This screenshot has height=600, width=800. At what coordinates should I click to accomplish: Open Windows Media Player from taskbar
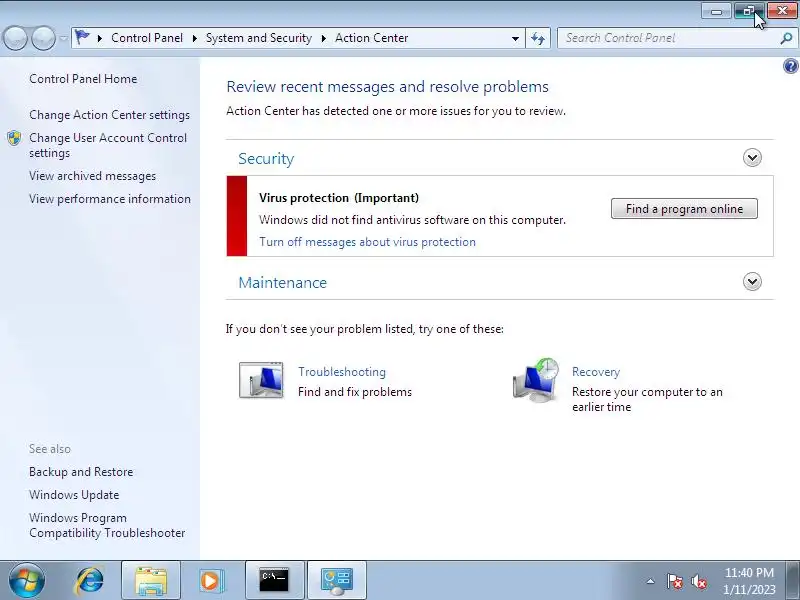[211, 581]
